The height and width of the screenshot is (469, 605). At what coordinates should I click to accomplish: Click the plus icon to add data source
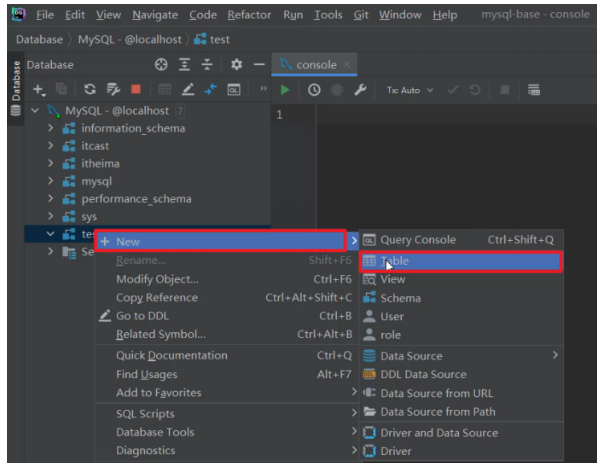click(x=39, y=90)
